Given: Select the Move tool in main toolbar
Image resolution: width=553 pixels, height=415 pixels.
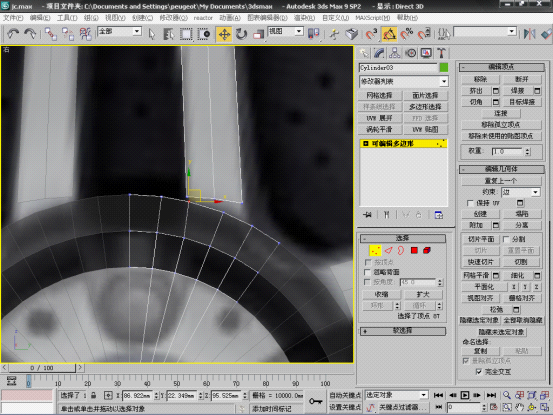Looking at the screenshot, I should coord(224,34).
